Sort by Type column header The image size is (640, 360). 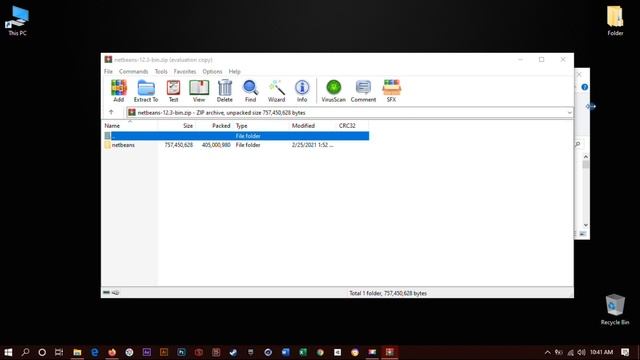261,126
